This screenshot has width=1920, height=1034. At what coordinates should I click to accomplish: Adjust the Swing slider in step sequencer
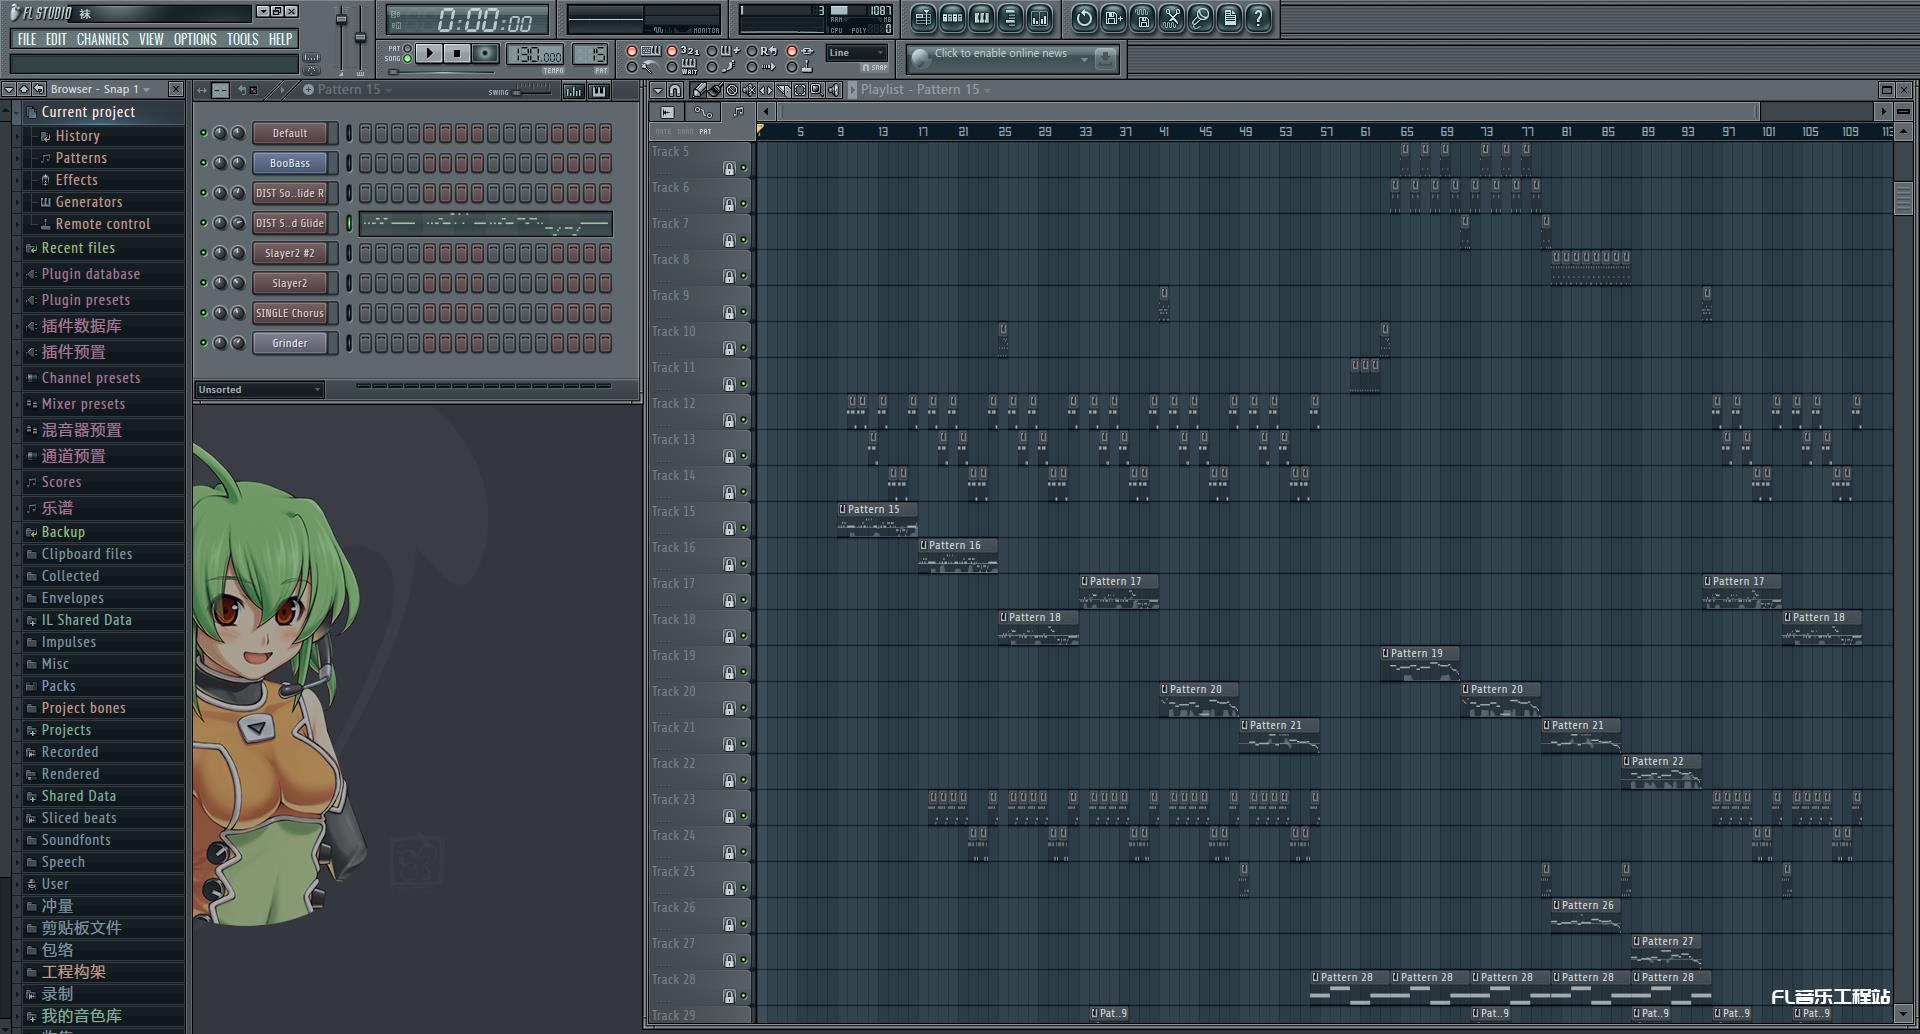531,91
